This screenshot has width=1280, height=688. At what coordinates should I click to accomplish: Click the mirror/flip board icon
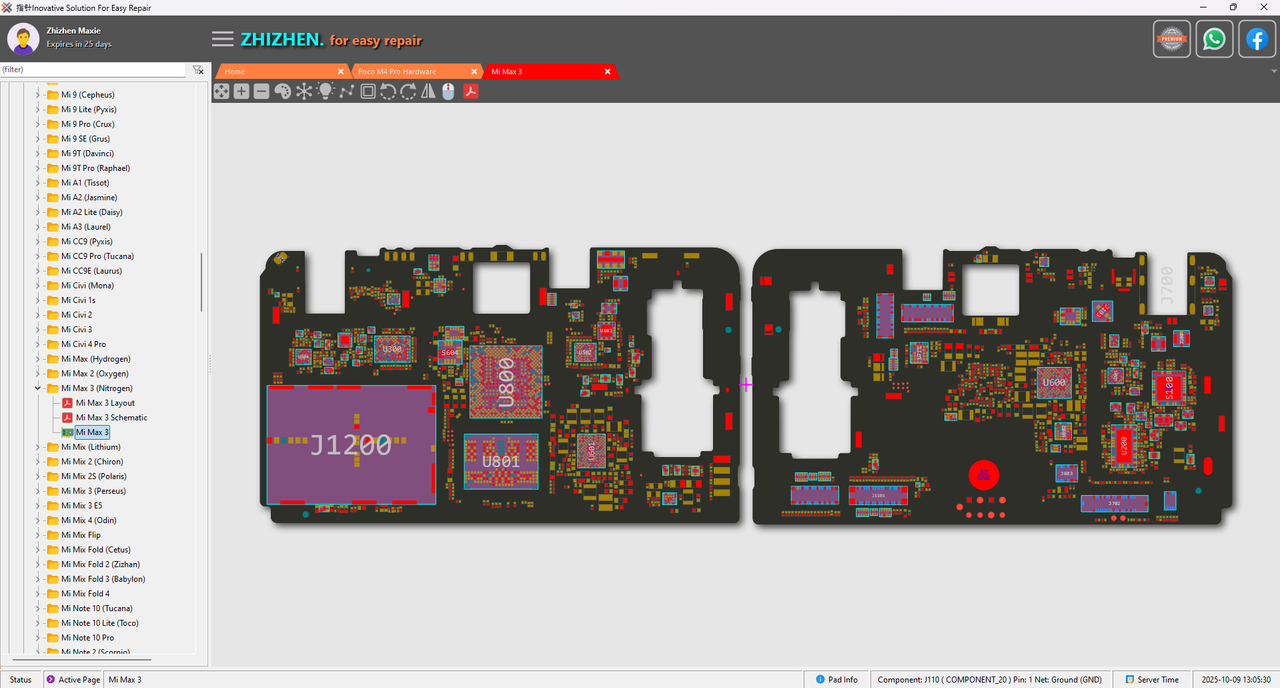428,91
